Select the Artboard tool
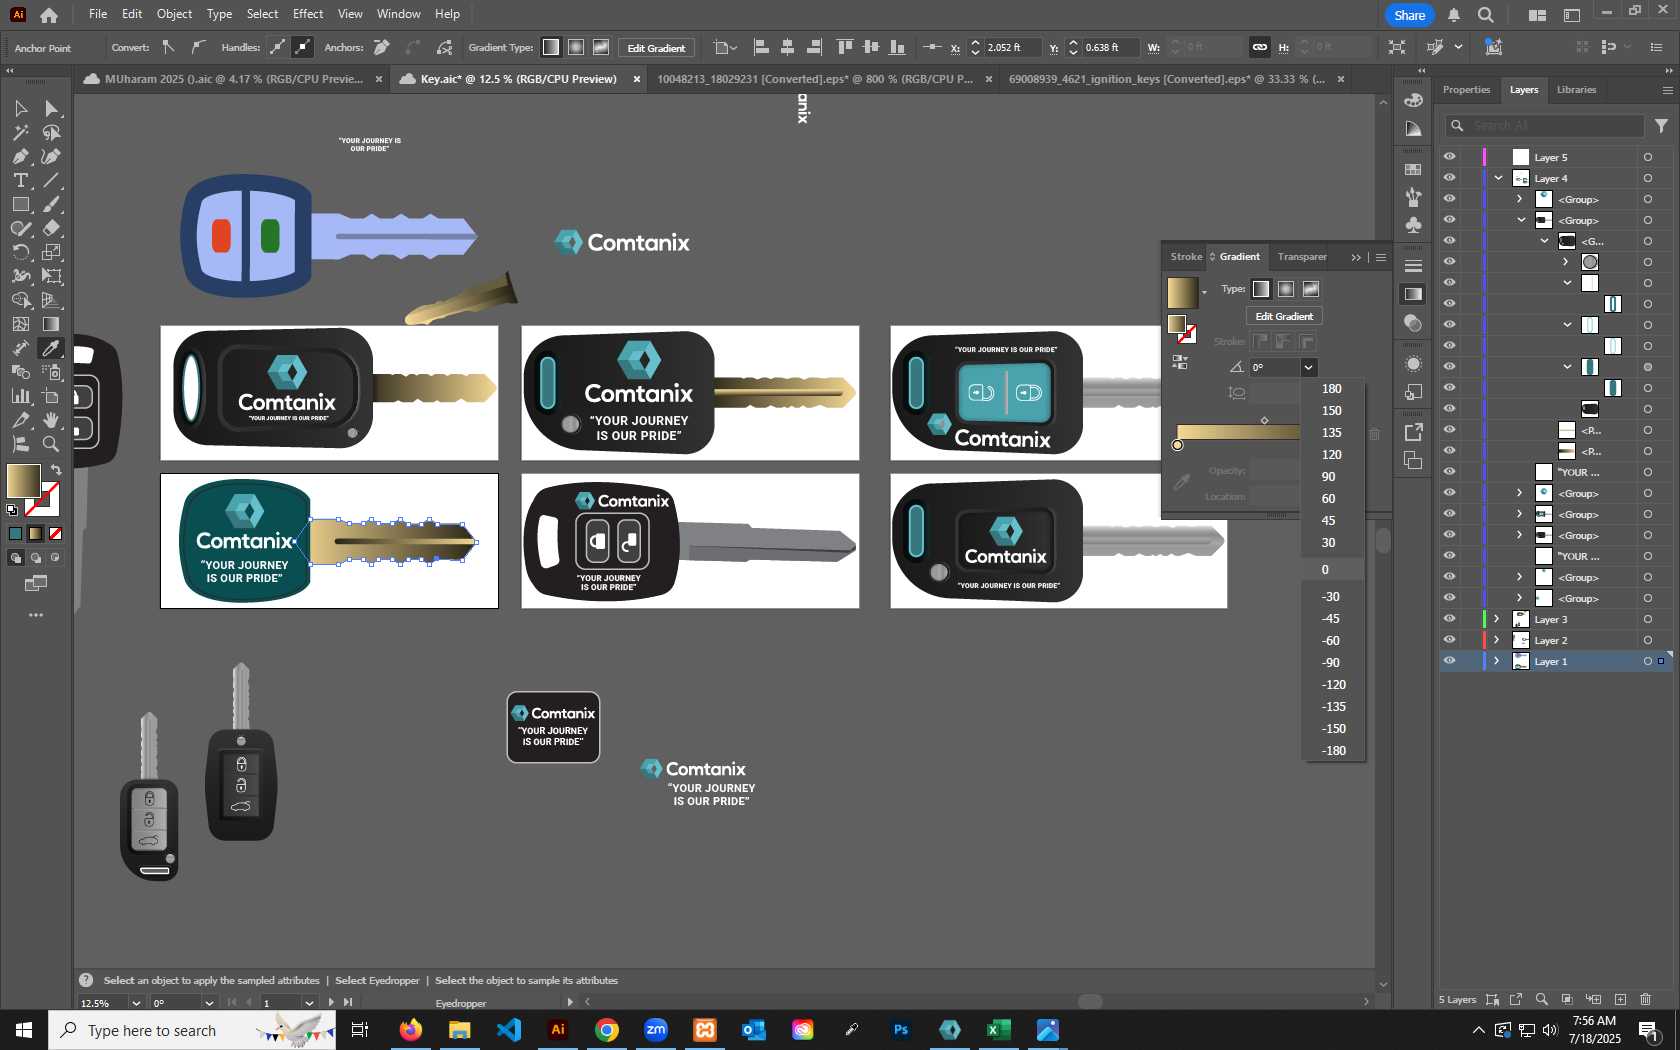1680x1050 pixels. pyautogui.click(x=52, y=396)
